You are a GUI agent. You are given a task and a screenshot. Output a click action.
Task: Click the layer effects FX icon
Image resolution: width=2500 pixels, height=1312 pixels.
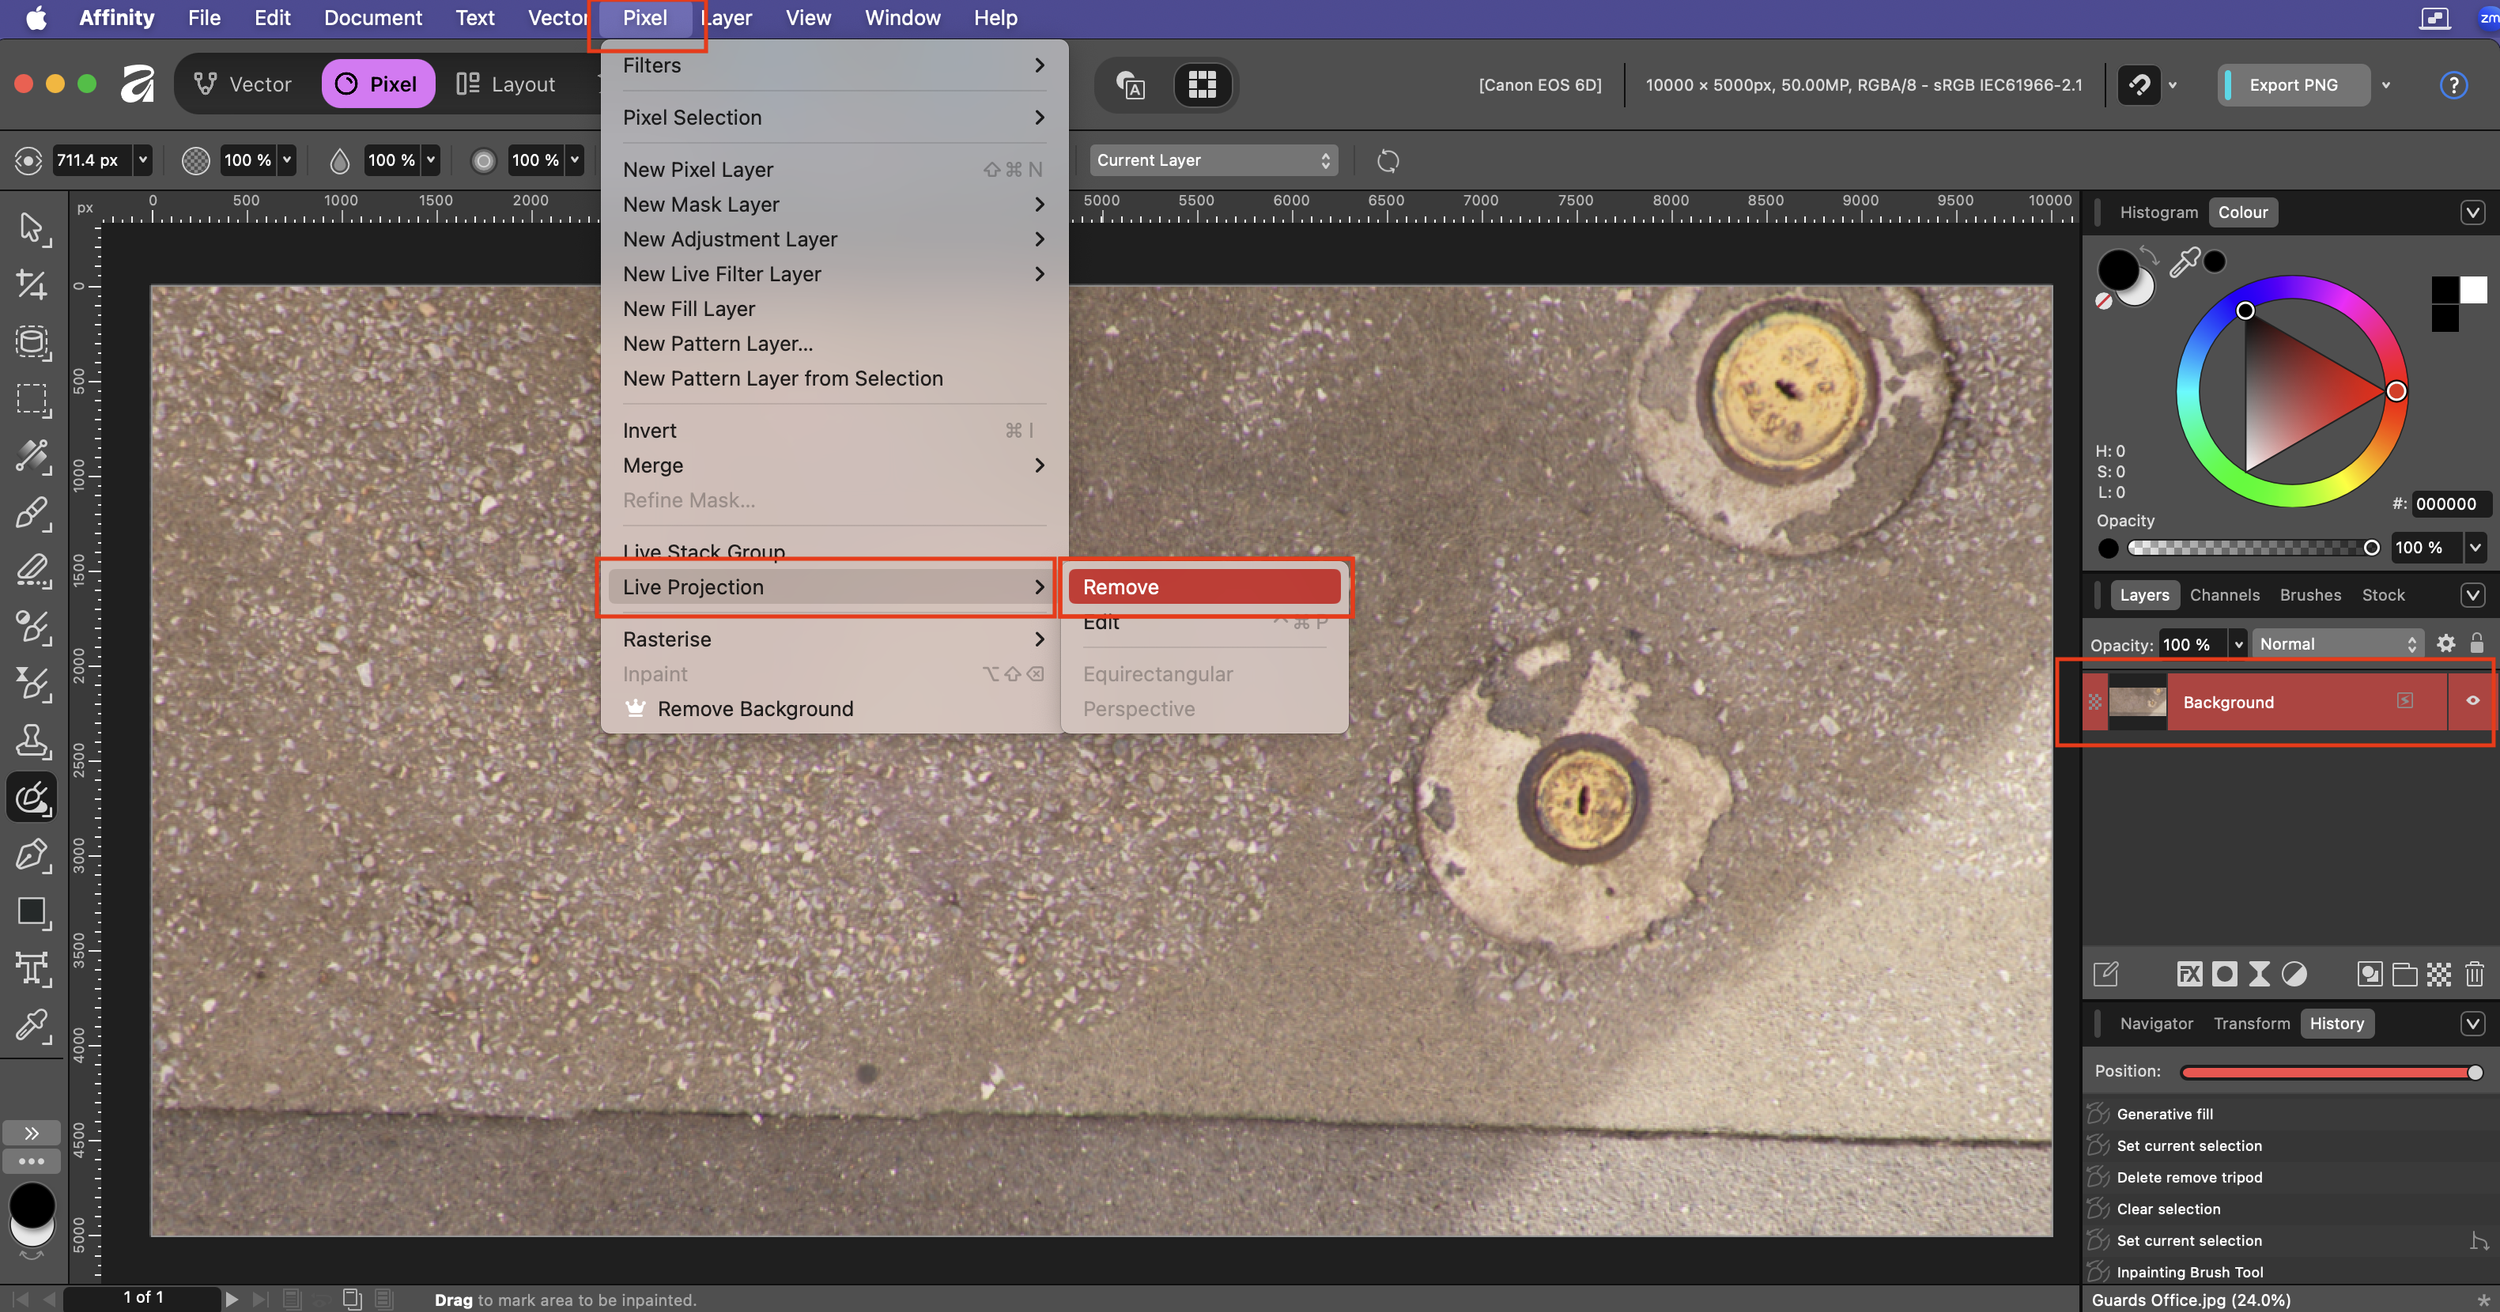coord(2189,974)
